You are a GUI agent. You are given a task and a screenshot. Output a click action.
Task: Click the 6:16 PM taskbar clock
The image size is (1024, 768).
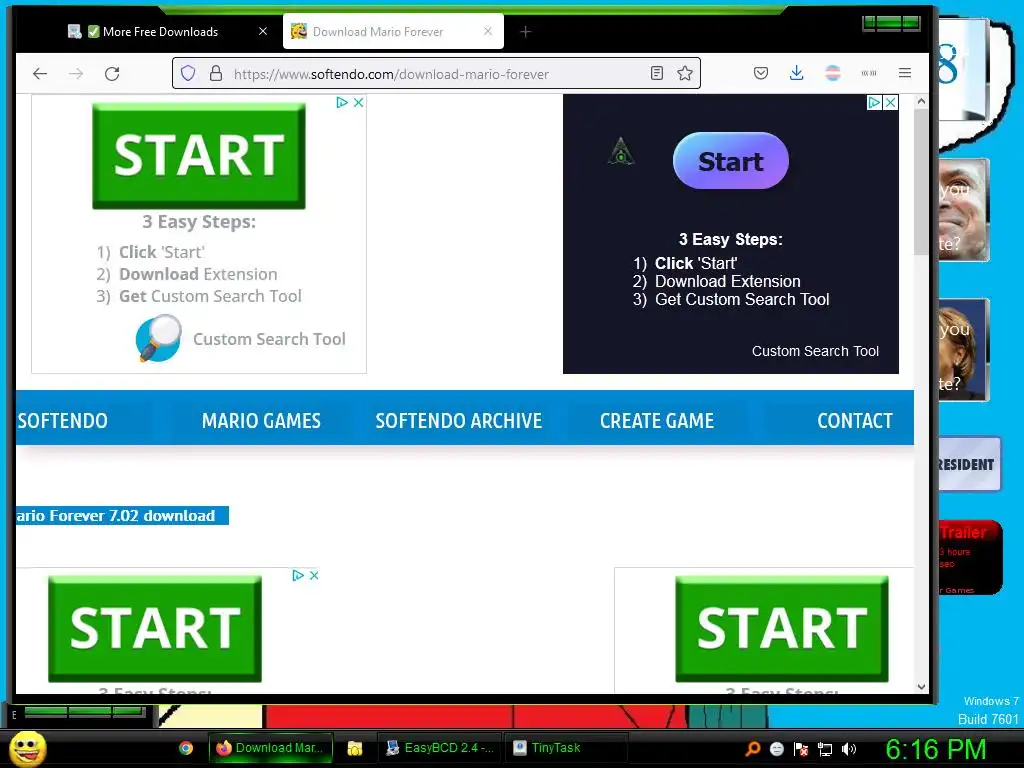(935, 749)
